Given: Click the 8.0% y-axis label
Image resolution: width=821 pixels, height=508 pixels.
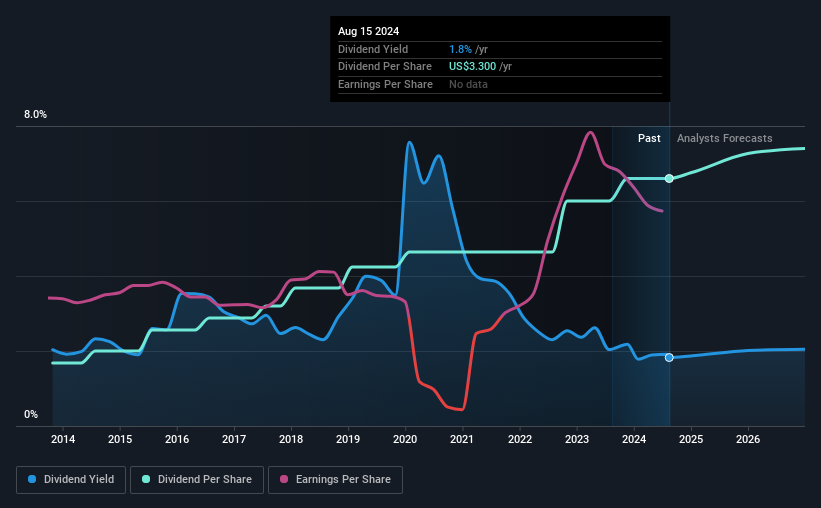Looking at the screenshot, I should tap(36, 115).
